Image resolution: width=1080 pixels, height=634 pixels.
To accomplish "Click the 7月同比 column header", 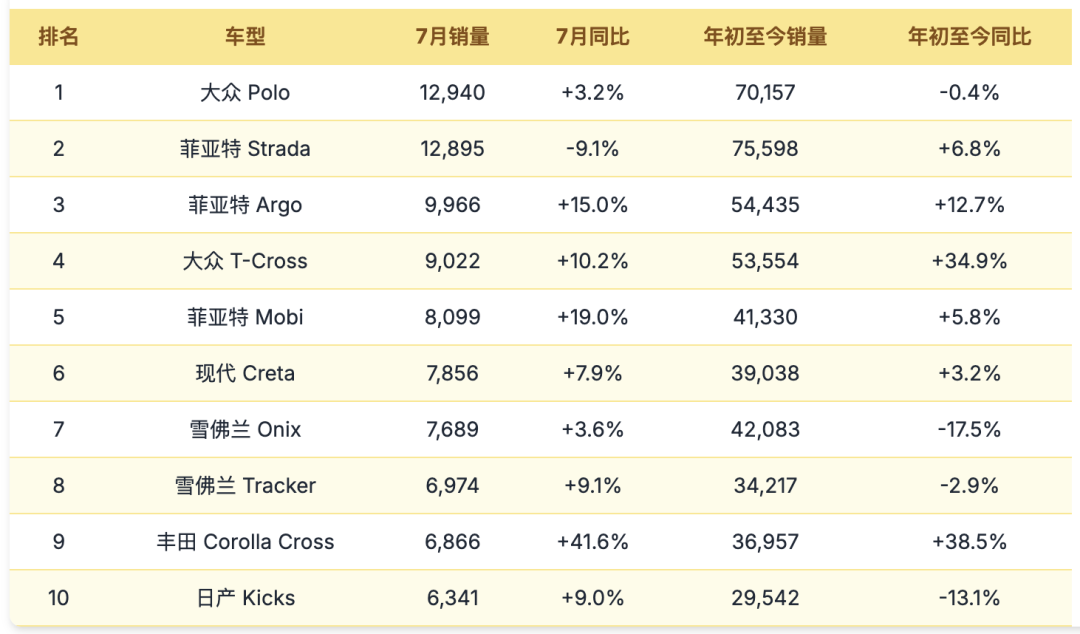I will point(592,37).
